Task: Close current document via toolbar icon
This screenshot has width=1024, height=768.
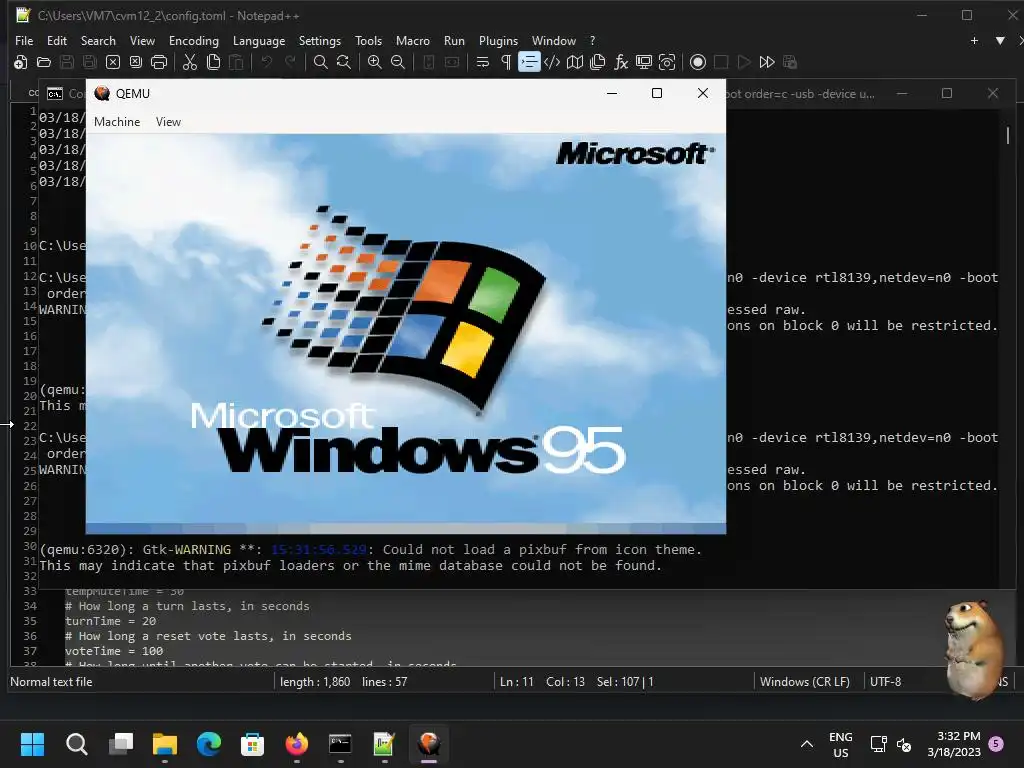Action: 113,62
